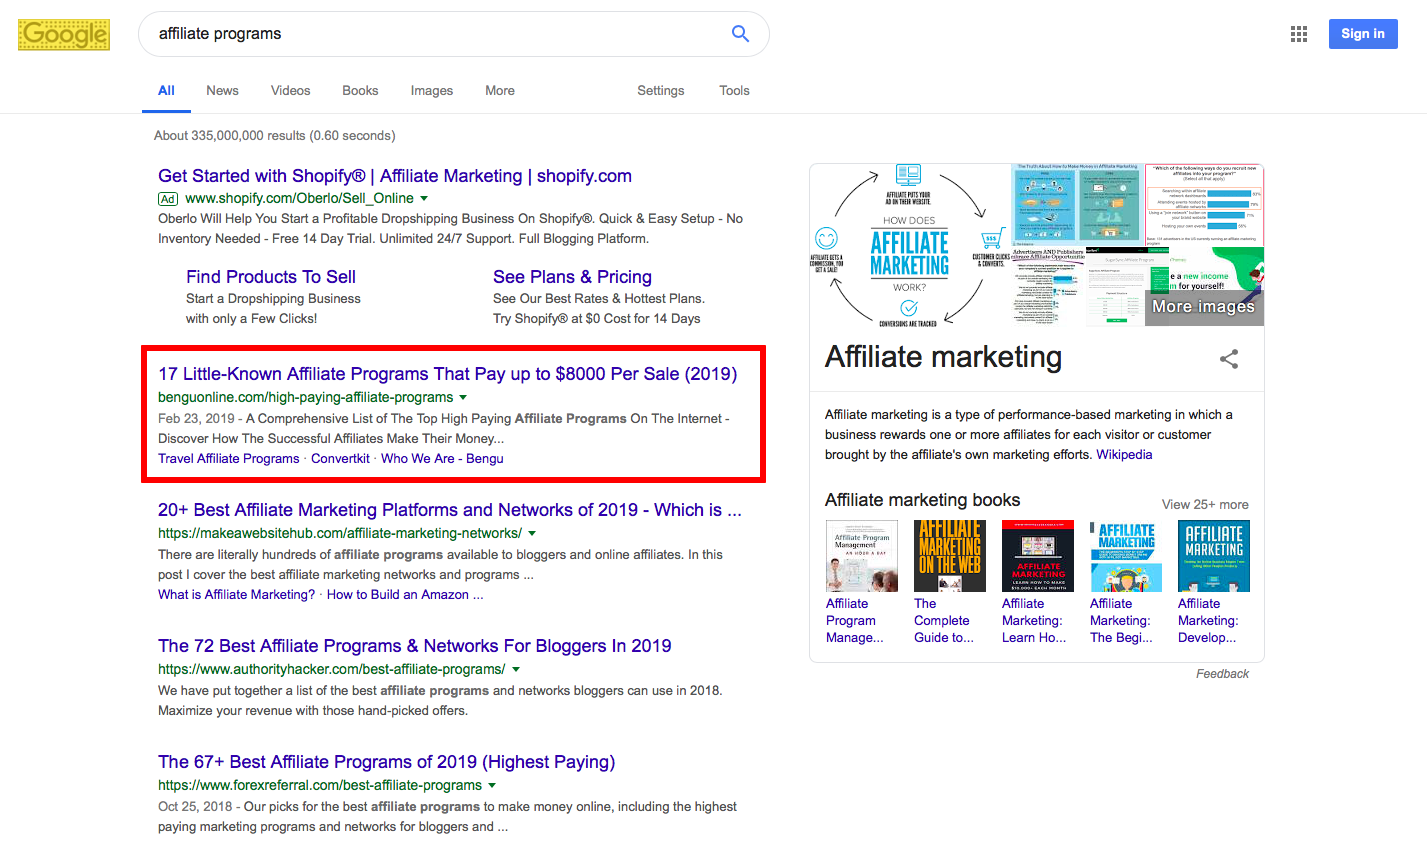Viewport: 1427px width, 849px height.
Task: Expand dropdown arrow next to forexreferral.com URL
Action: (x=492, y=786)
